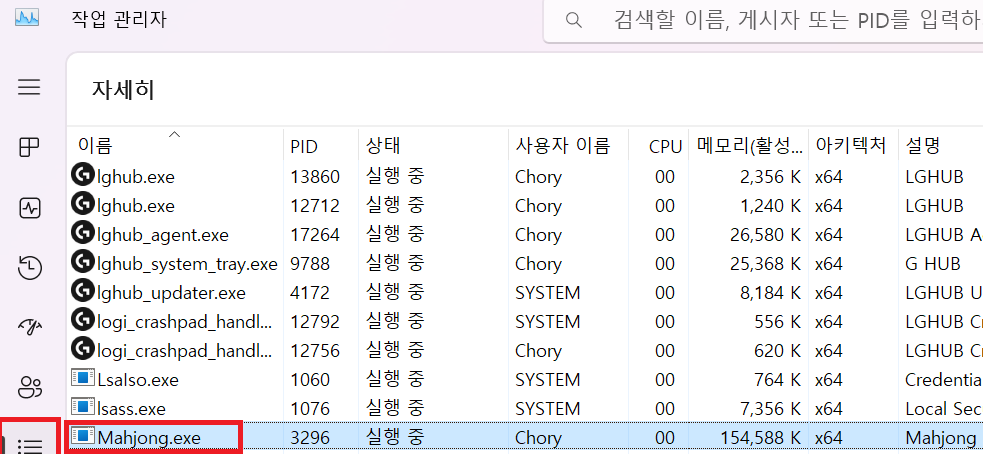Select the LsaIso.exe process
Viewport: 983px width, 454px height.
tap(525, 380)
